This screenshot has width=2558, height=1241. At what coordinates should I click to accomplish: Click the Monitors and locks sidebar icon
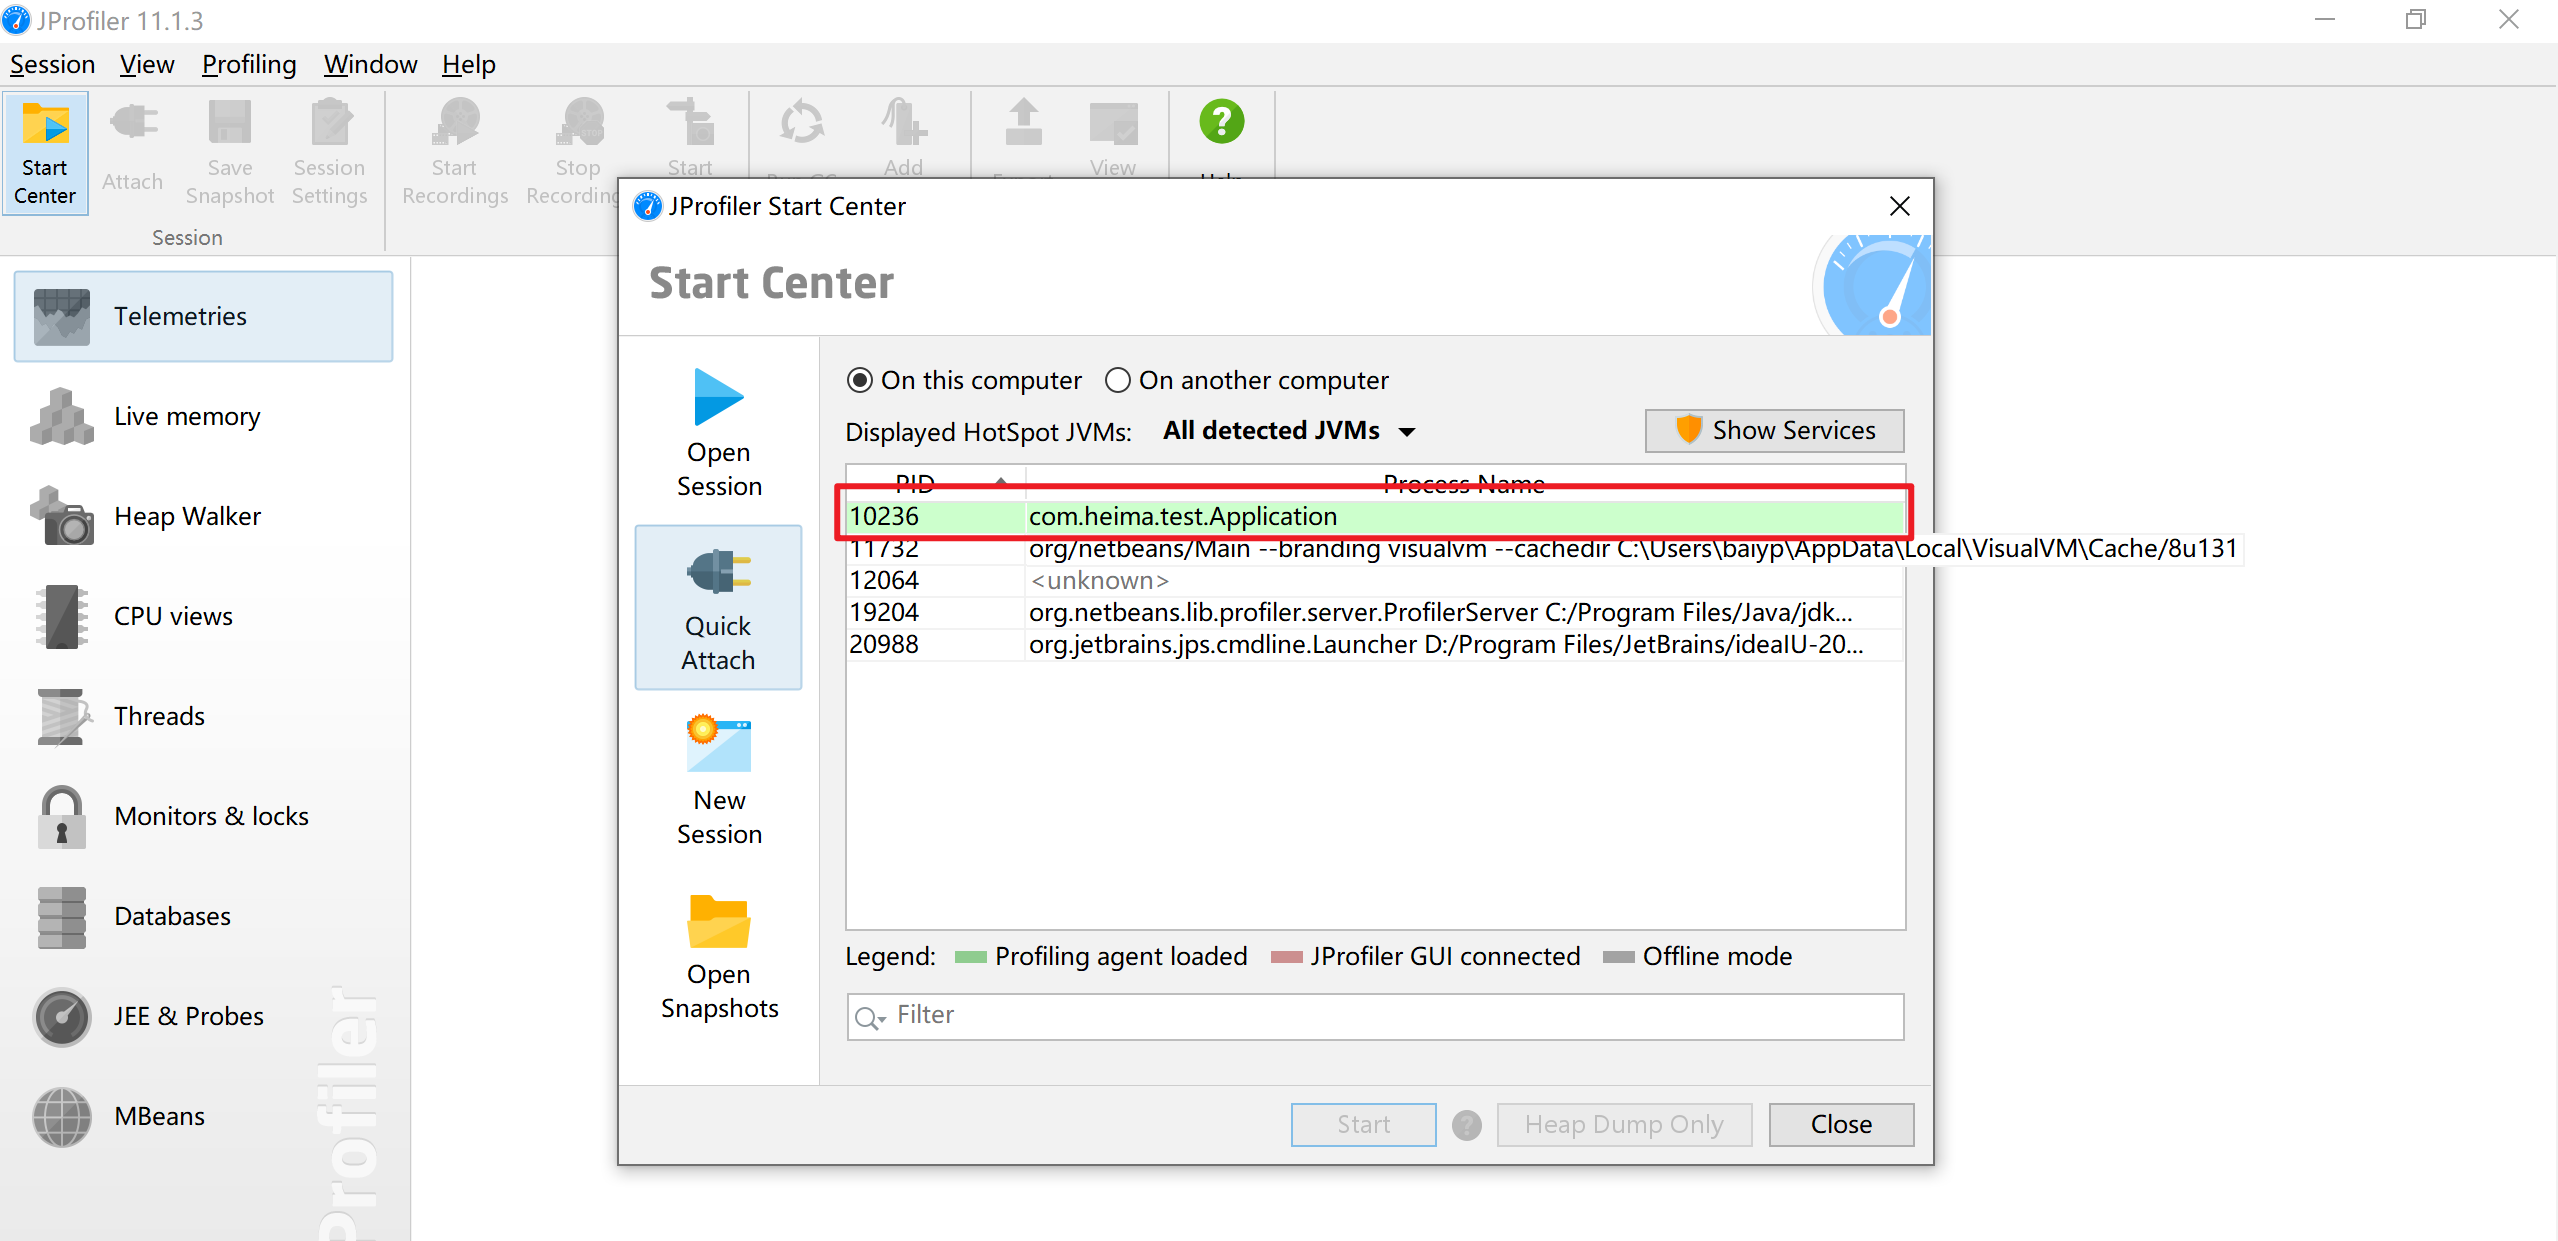(x=60, y=815)
